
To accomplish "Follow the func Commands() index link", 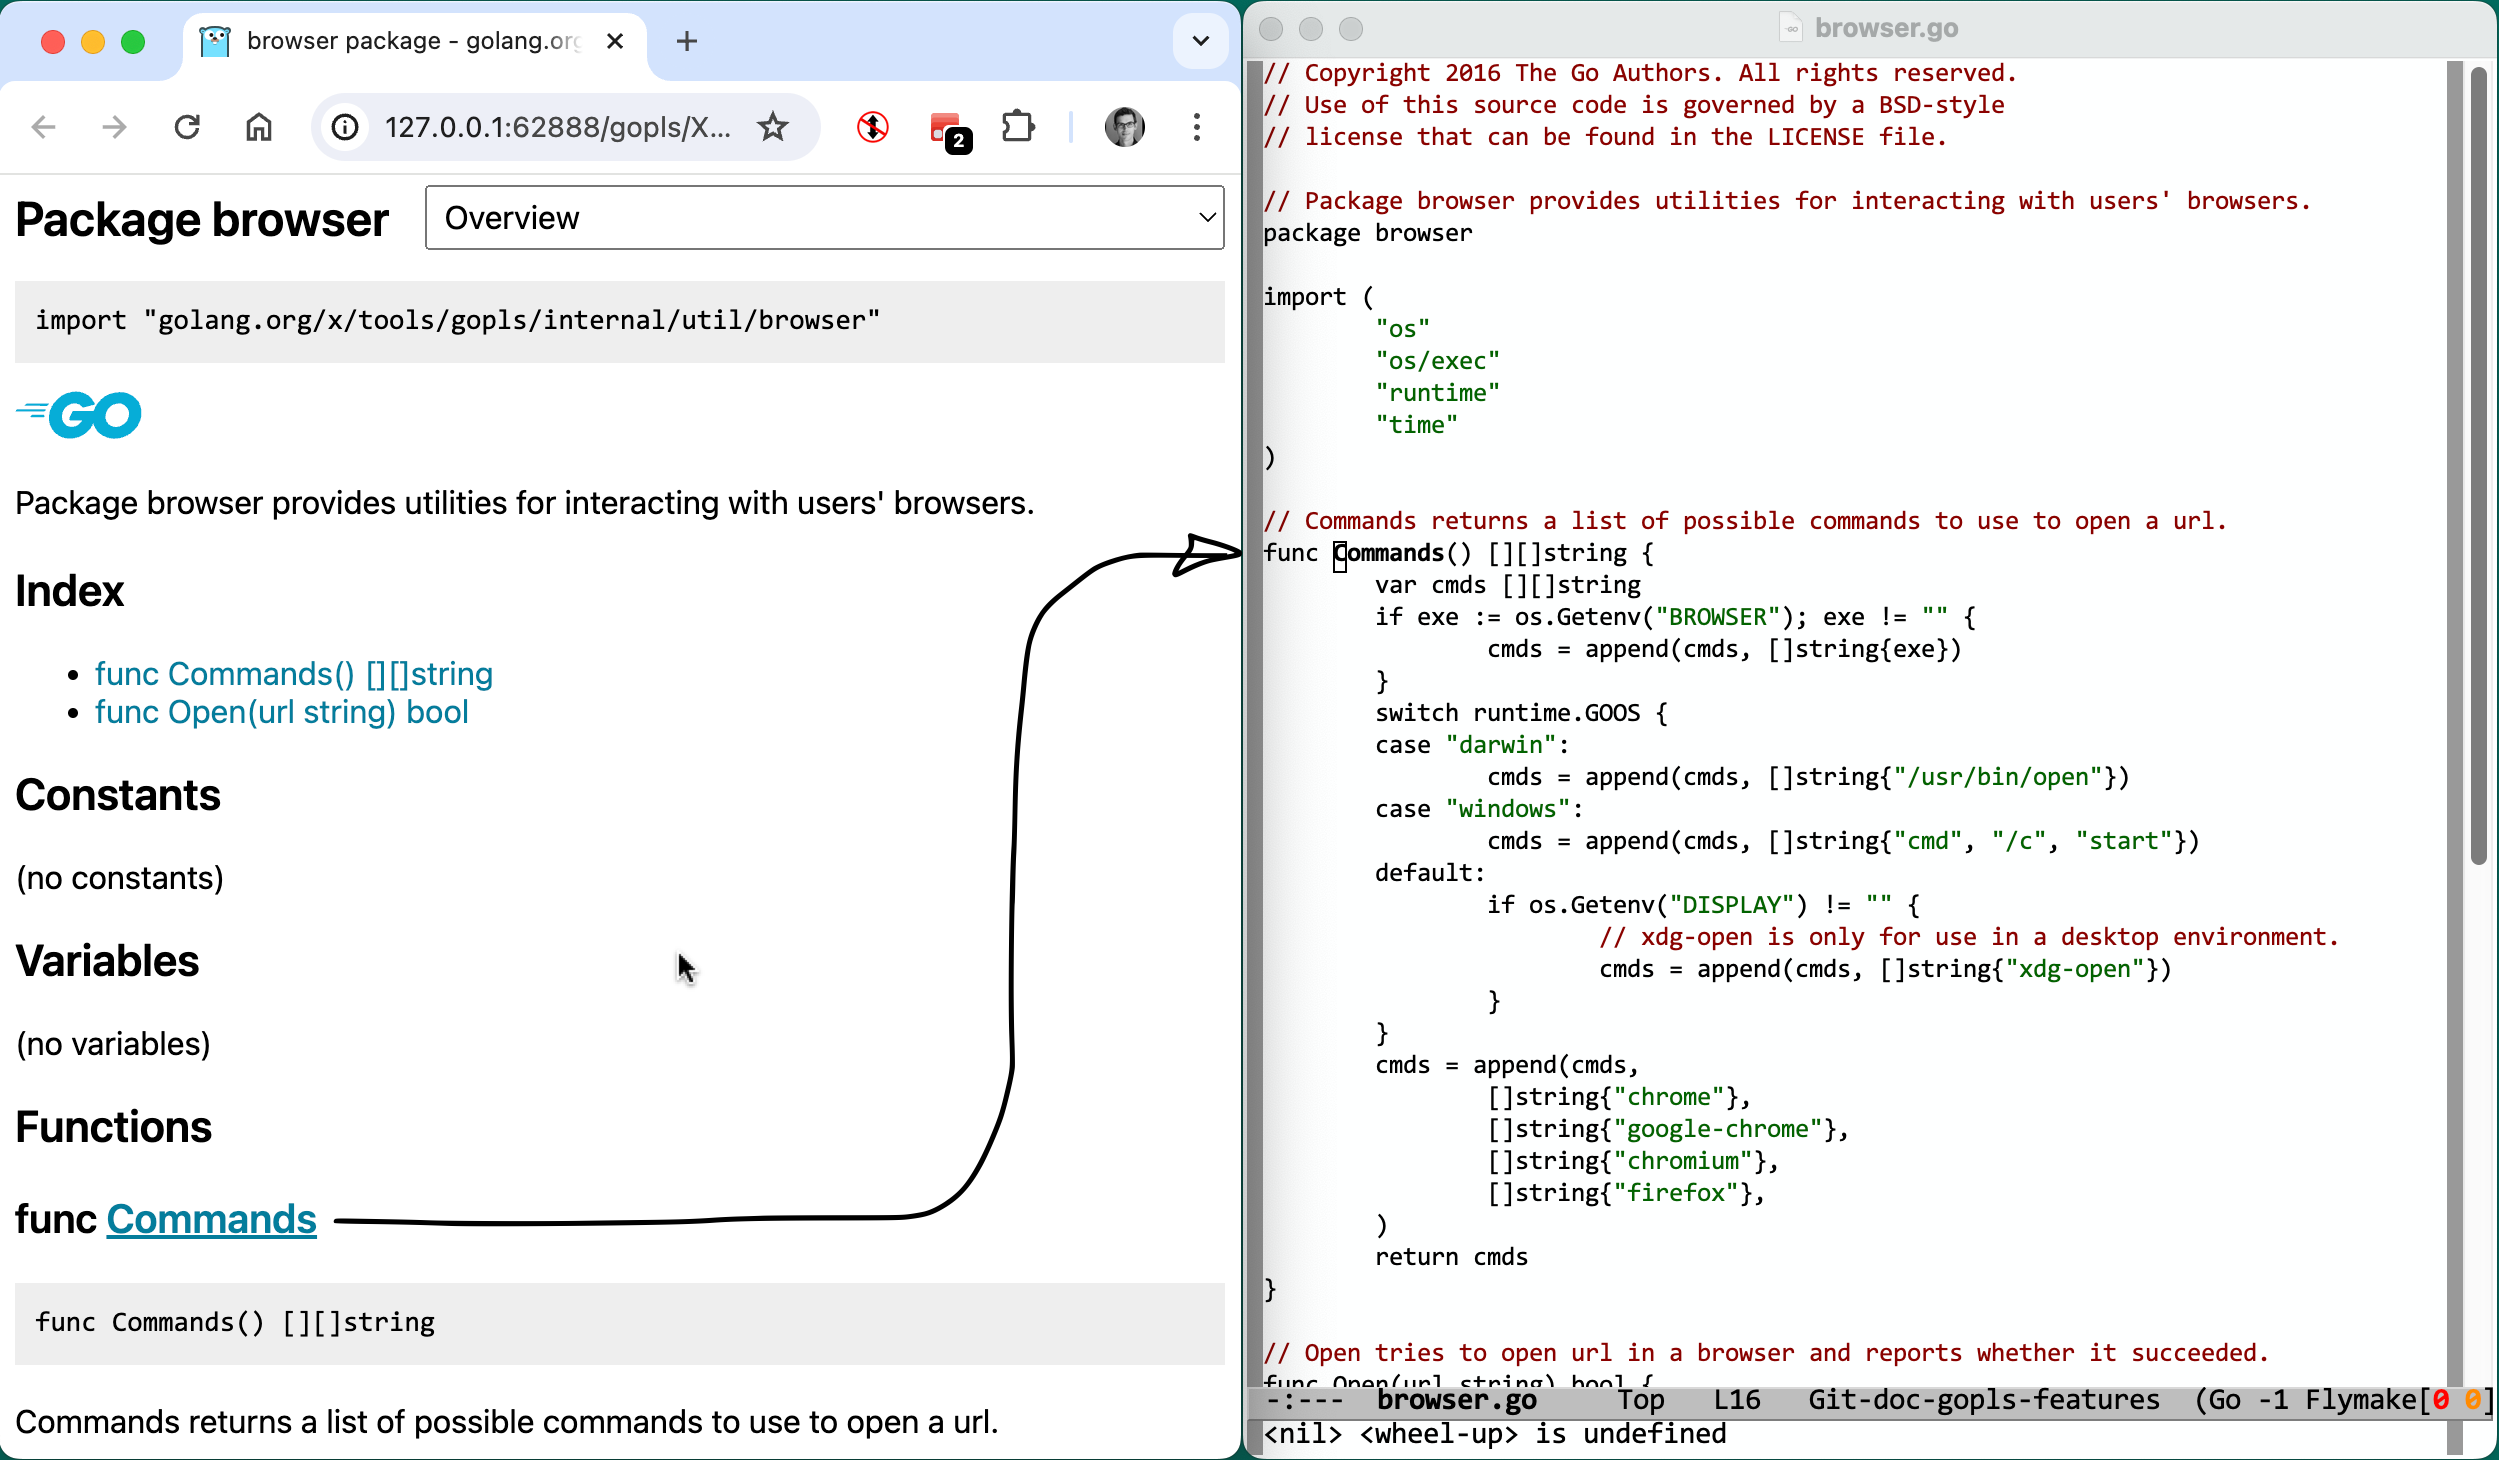I will [x=293, y=674].
